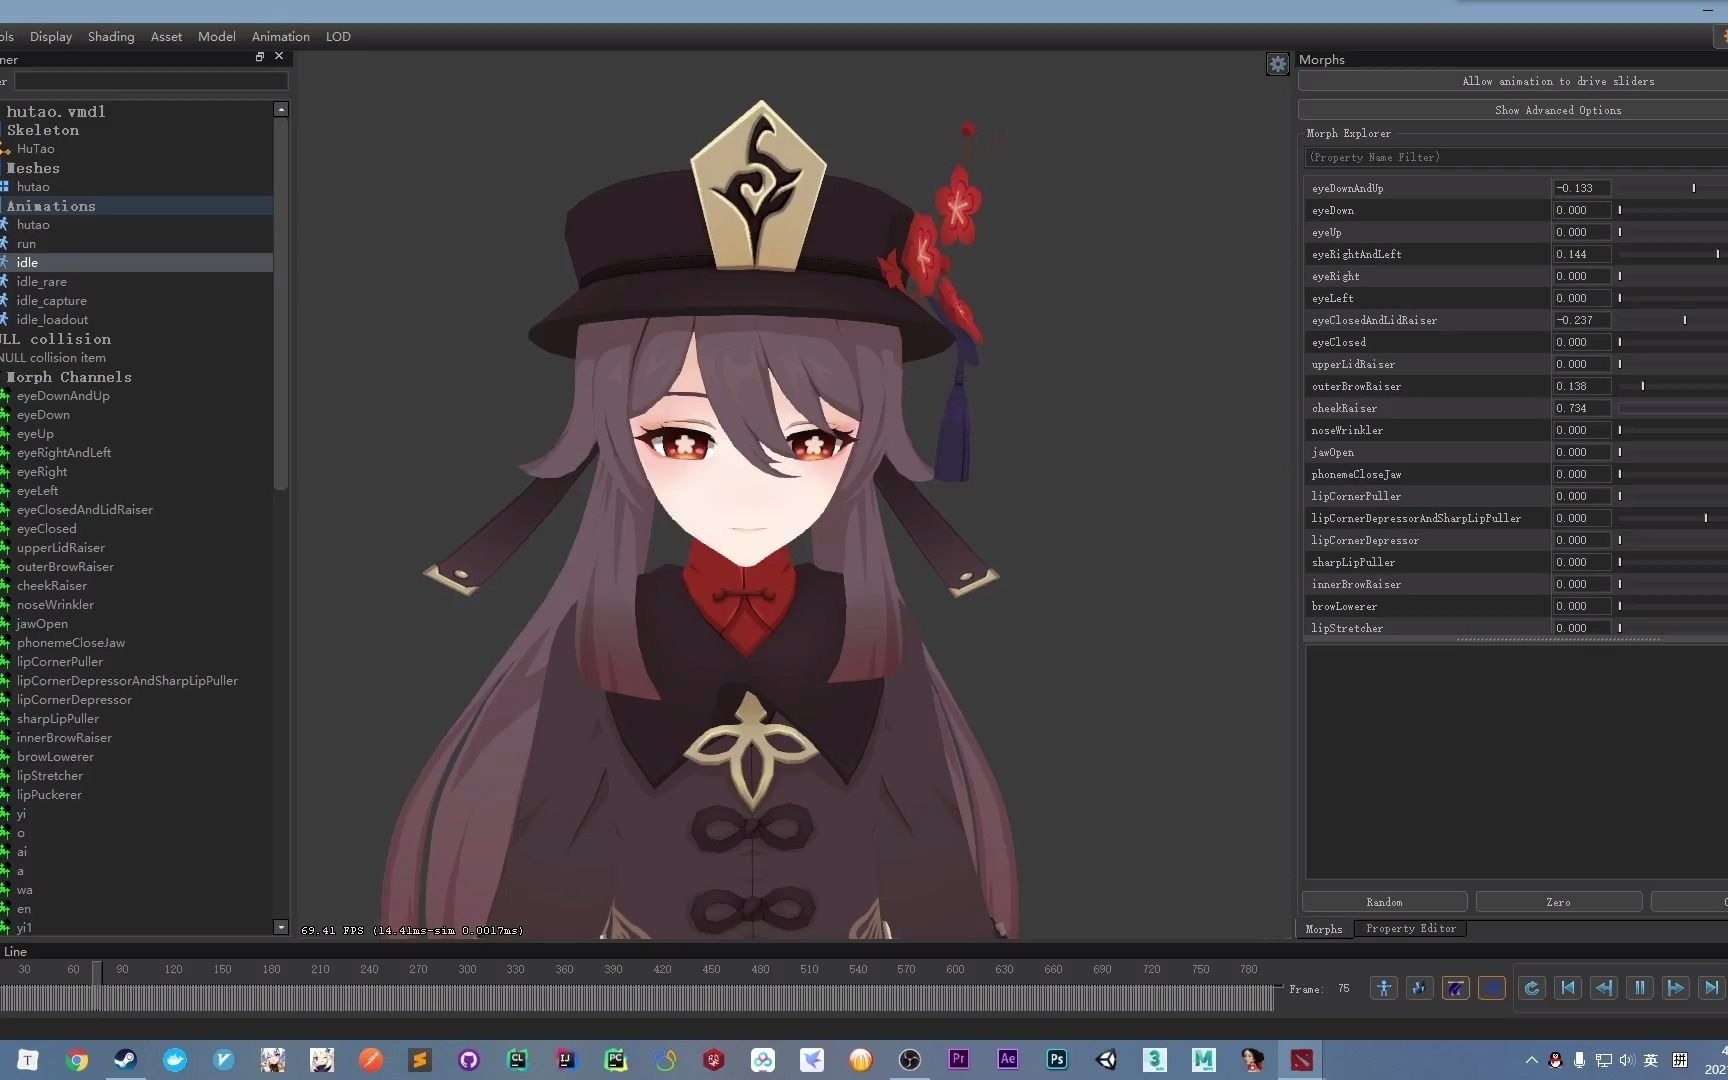Screen dimensions: 1728x1080
Task: Click the Random morph button
Action: 1384,902
